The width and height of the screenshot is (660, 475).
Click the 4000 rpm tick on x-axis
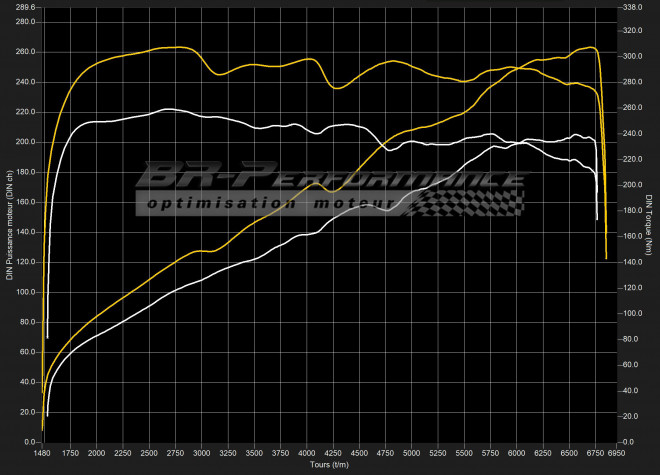click(306, 453)
